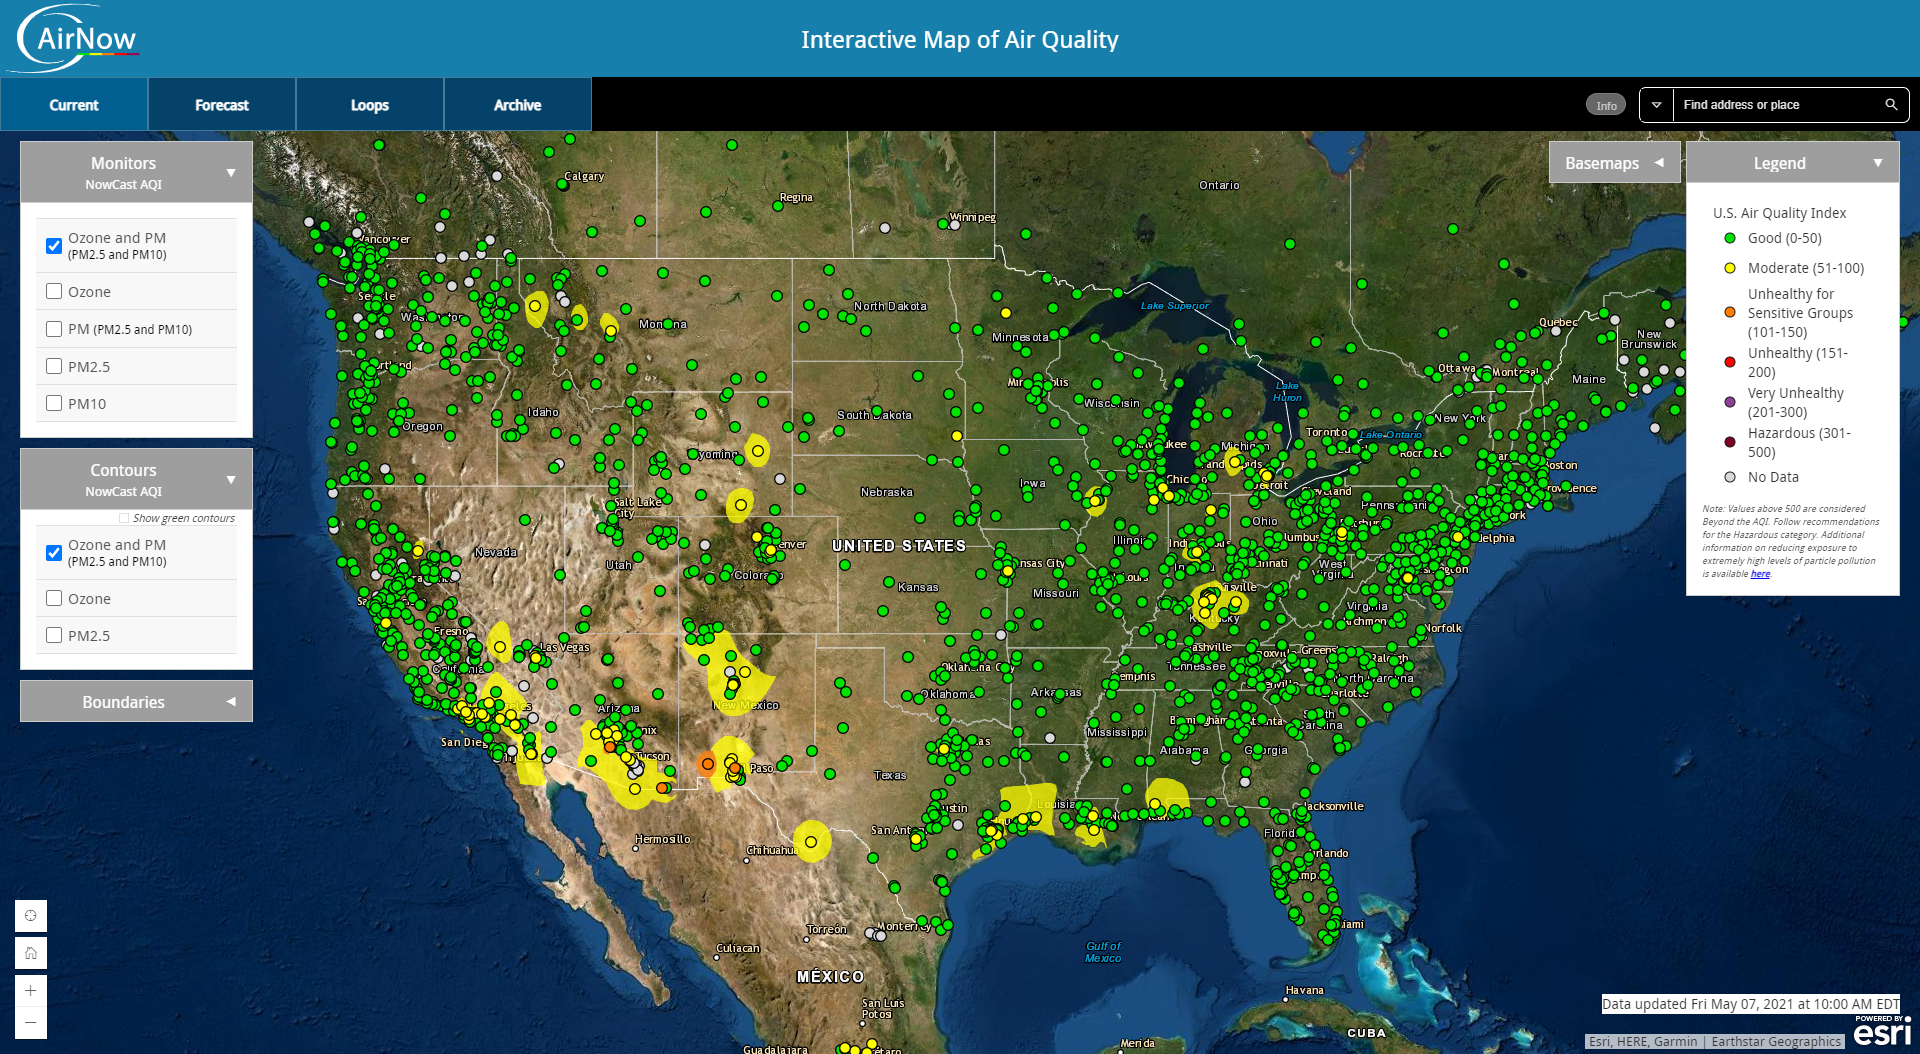Collapse the Monitors panel header
The height and width of the screenshot is (1054, 1920).
click(136, 172)
